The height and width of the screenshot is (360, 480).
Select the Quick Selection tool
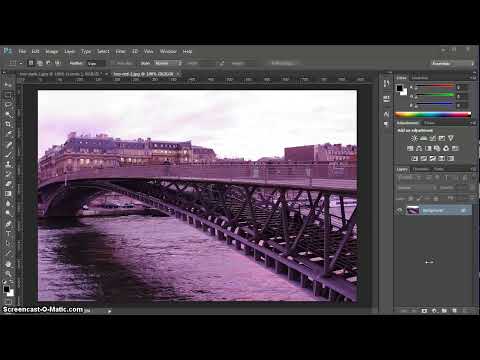[x=8, y=115]
